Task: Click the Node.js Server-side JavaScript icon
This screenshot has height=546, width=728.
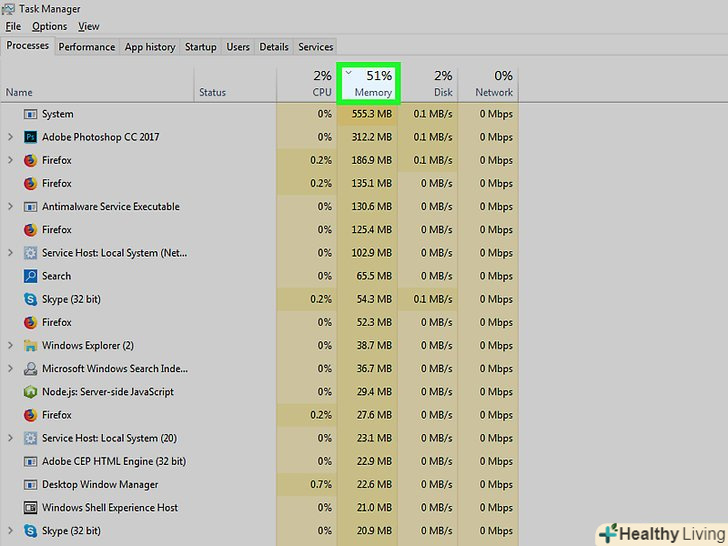Action: pyautogui.click(x=30, y=392)
